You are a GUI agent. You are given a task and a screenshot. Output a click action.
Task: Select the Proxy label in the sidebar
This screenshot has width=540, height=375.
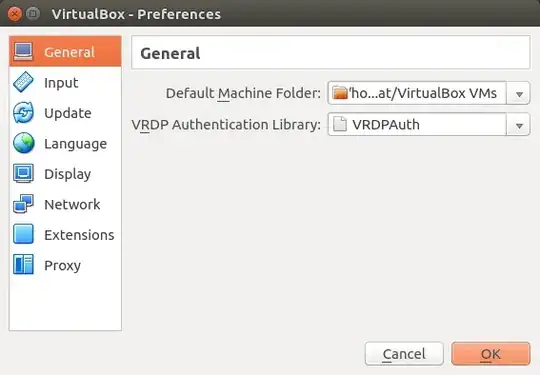(x=62, y=266)
